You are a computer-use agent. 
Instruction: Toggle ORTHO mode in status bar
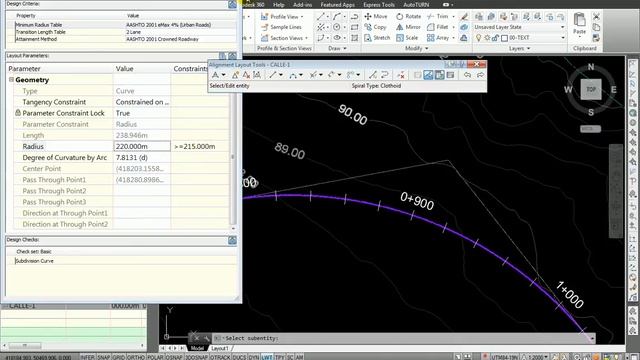point(136,357)
